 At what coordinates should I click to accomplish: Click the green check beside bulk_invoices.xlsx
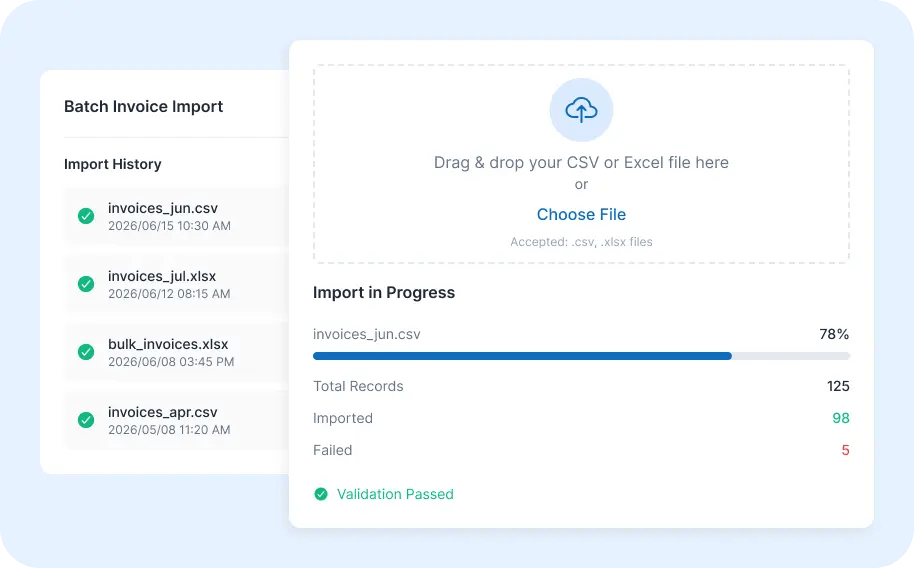coord(86,352)
